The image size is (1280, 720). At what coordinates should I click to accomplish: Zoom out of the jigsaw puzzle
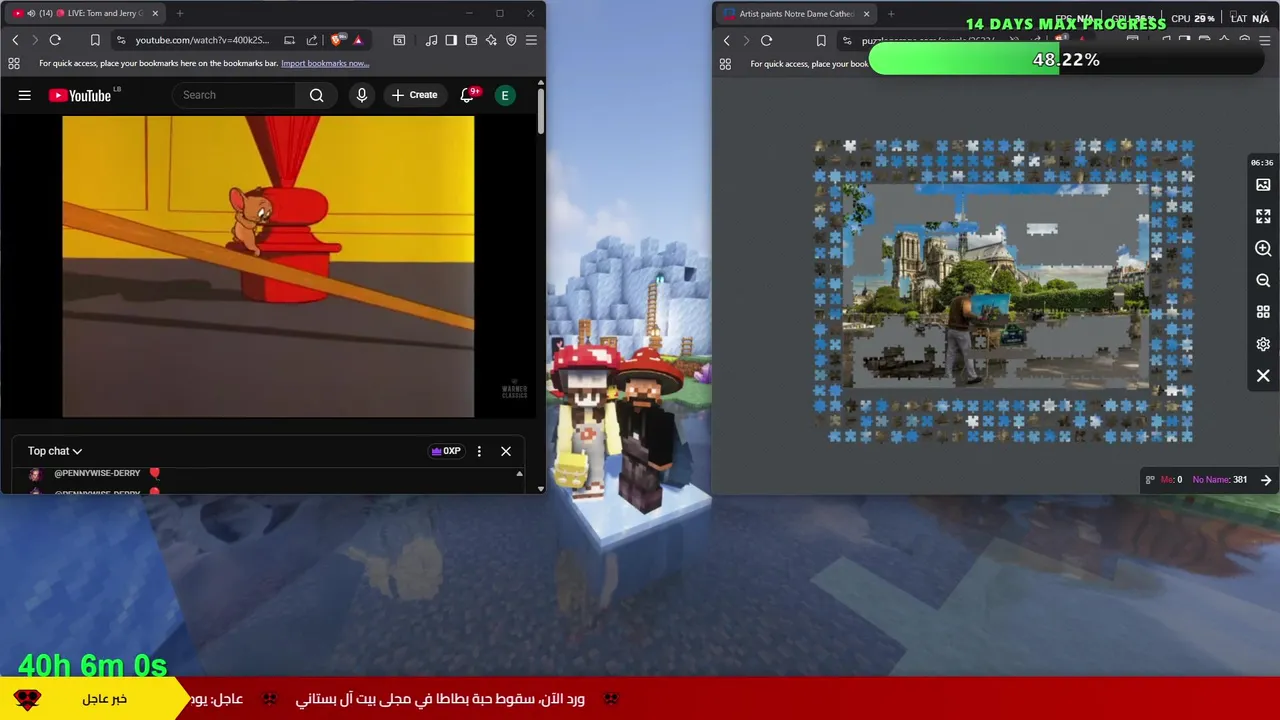click(x=1263, y=281)
